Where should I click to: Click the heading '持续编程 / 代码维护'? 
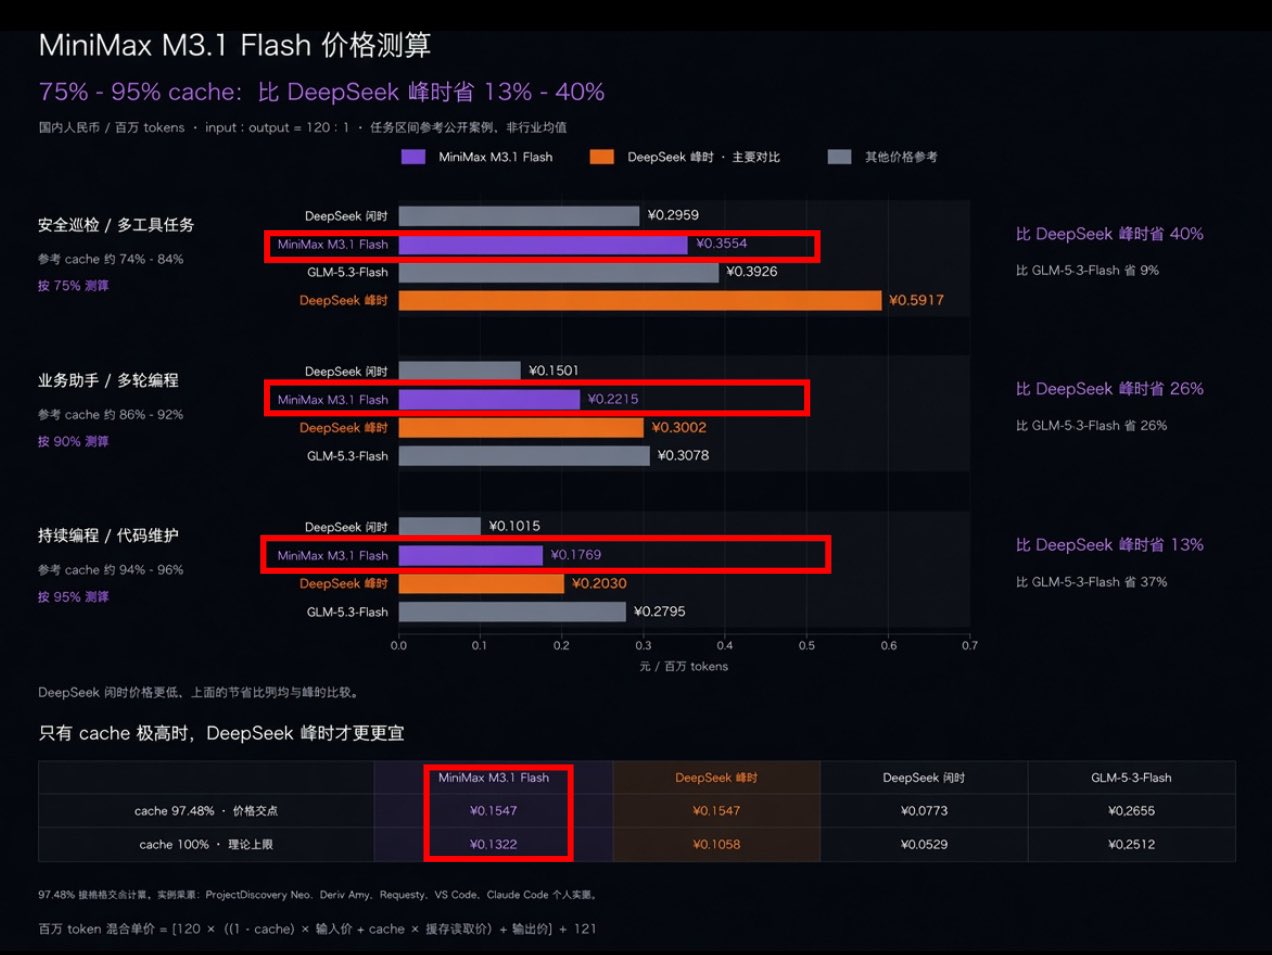(x=108, y=536)
